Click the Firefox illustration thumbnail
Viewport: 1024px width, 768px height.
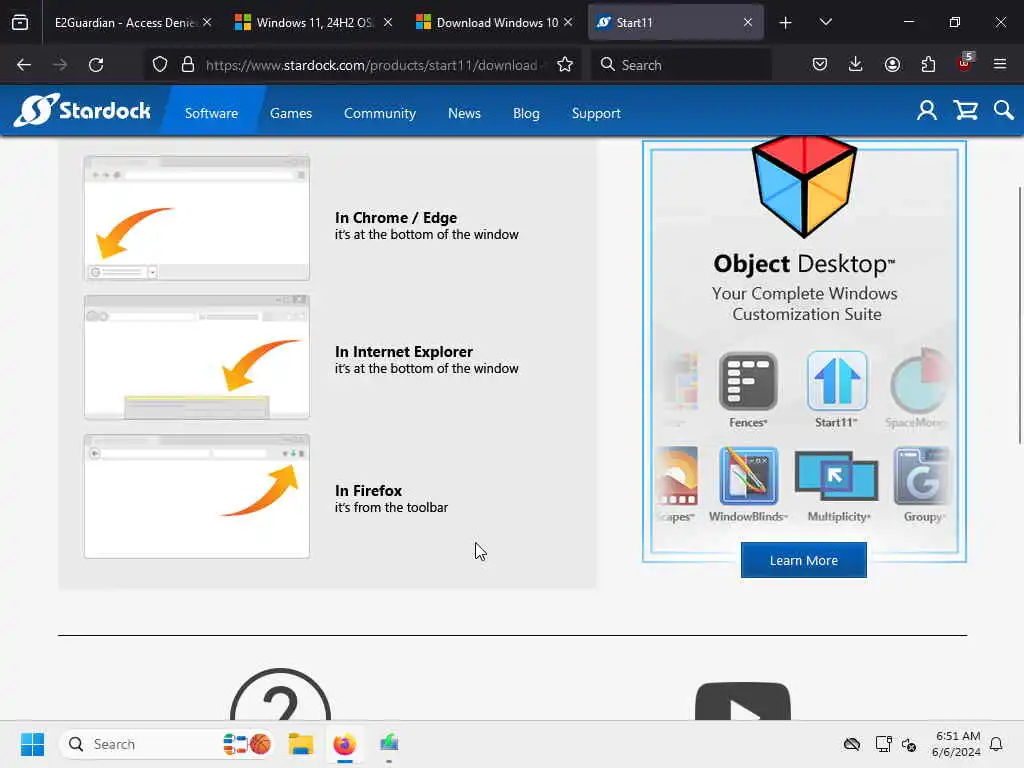click(197, 496)
